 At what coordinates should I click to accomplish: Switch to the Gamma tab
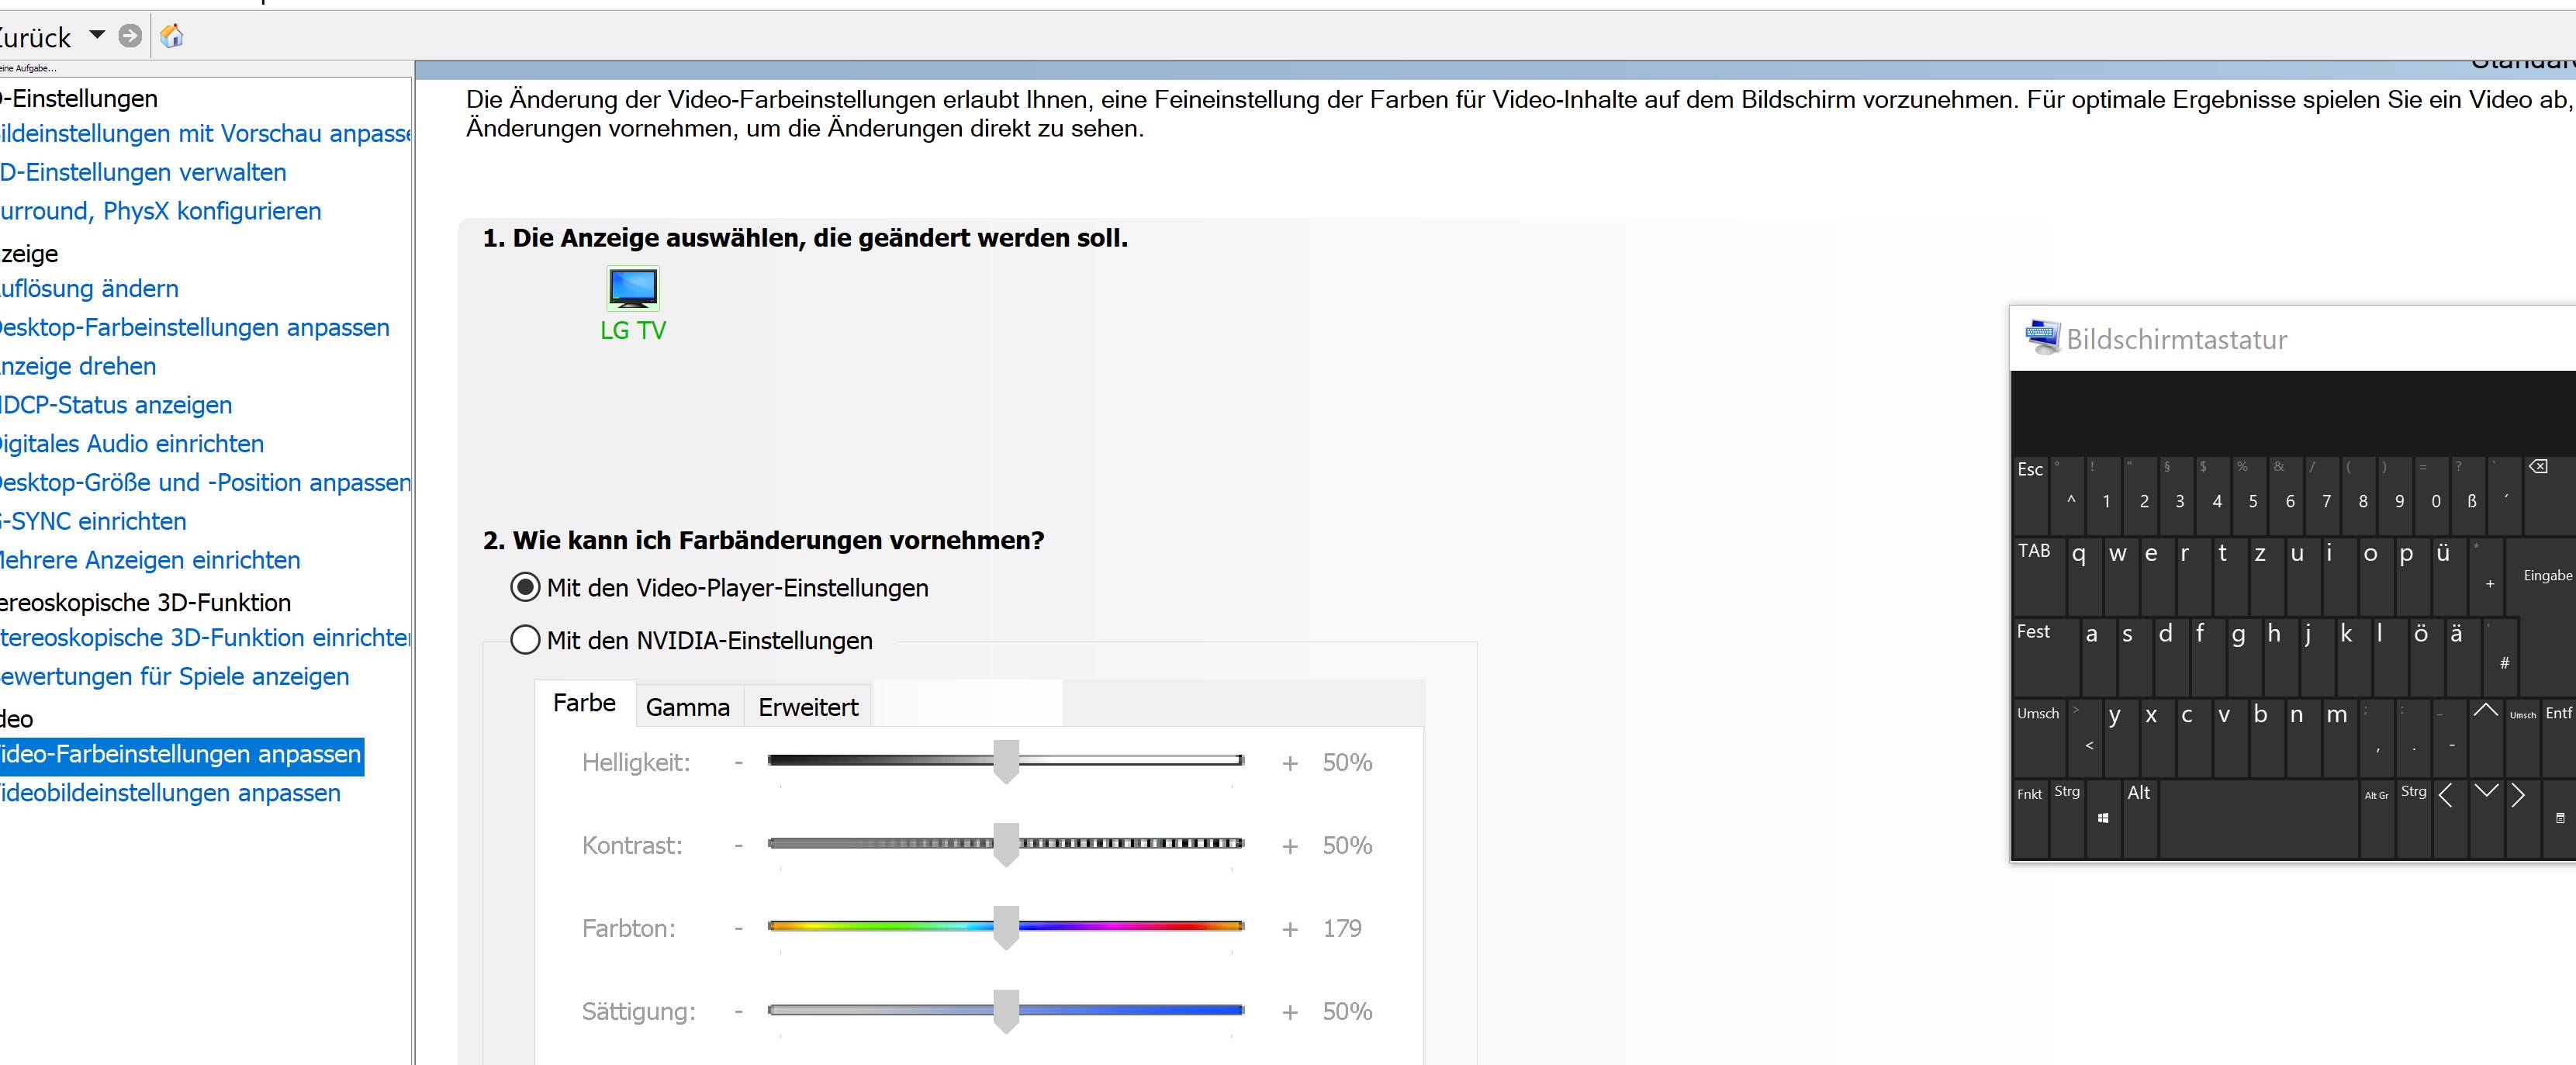click(x=687, y=707)
